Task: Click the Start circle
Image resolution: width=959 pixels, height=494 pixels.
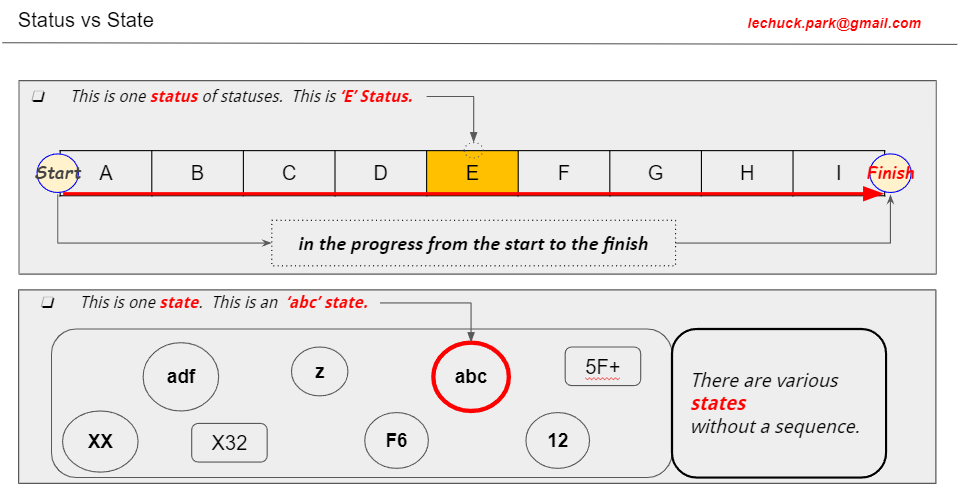Action: pyautogui.click(x=57, y=173)
